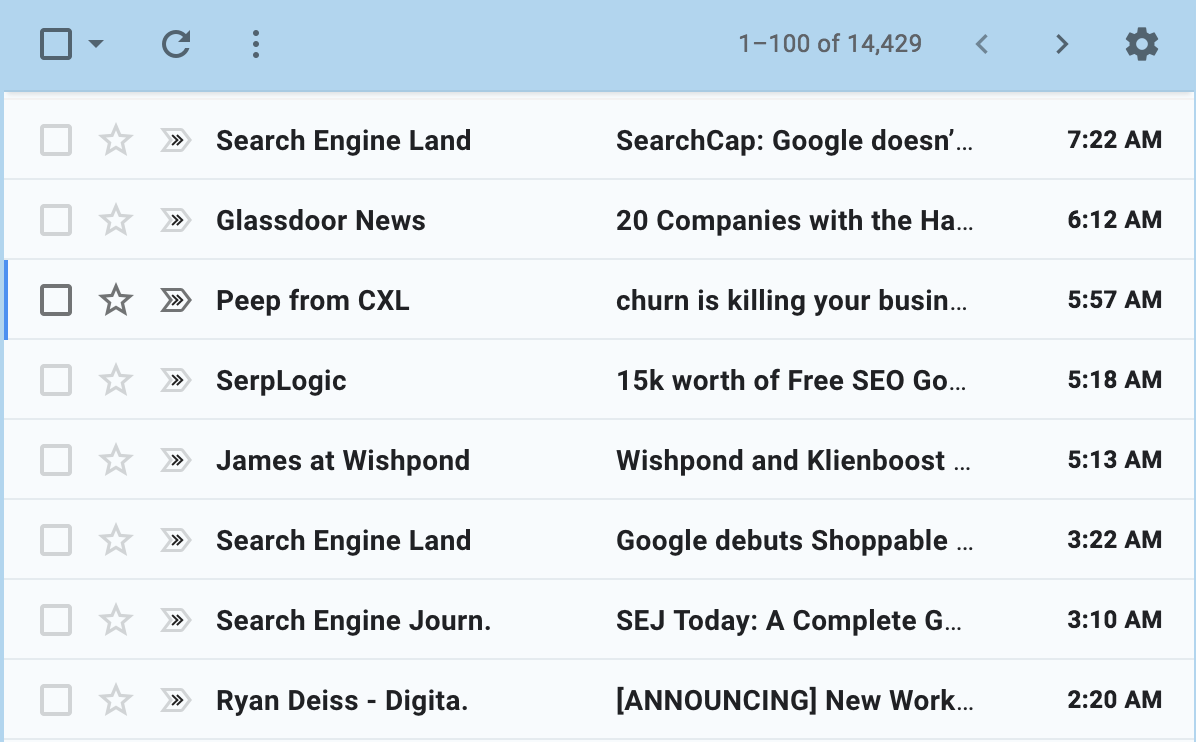The image size is (1196, 742).
Task: Click sender name 'James at Wishpond'
Action: tap(342, 461)
